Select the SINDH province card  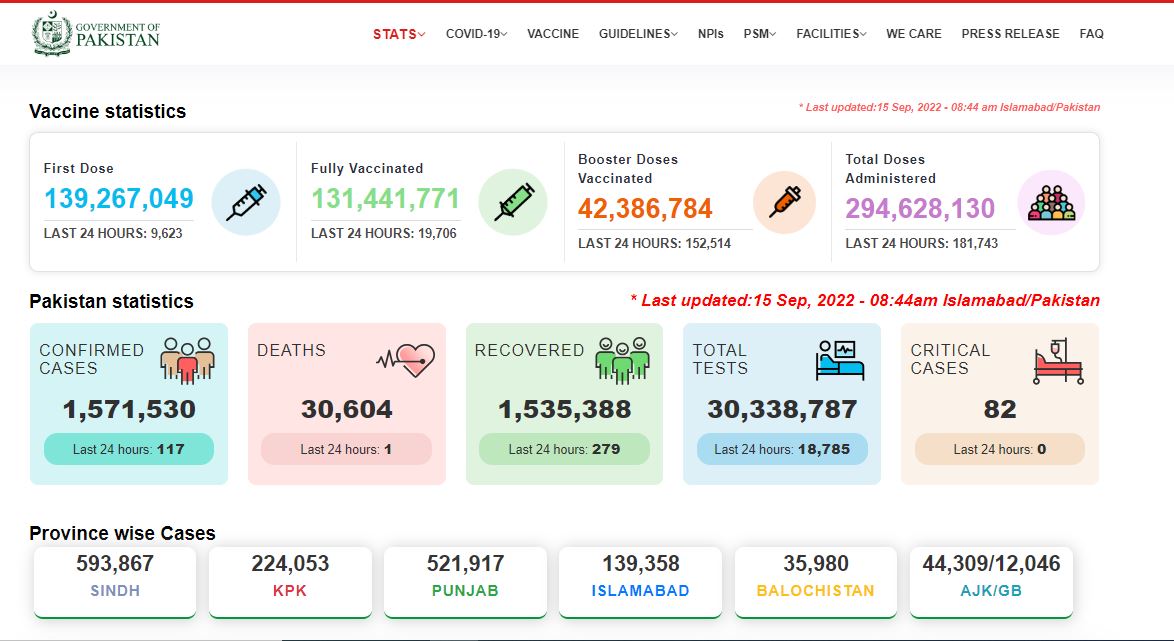pyautogui.click(x=115, y=583)
